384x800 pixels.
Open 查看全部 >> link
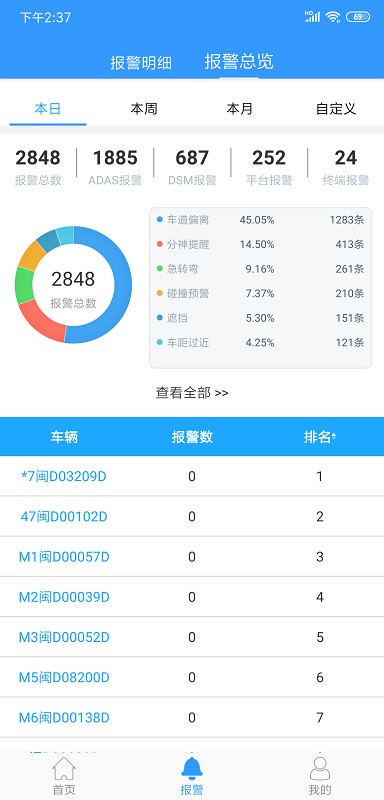pos(192,392)
